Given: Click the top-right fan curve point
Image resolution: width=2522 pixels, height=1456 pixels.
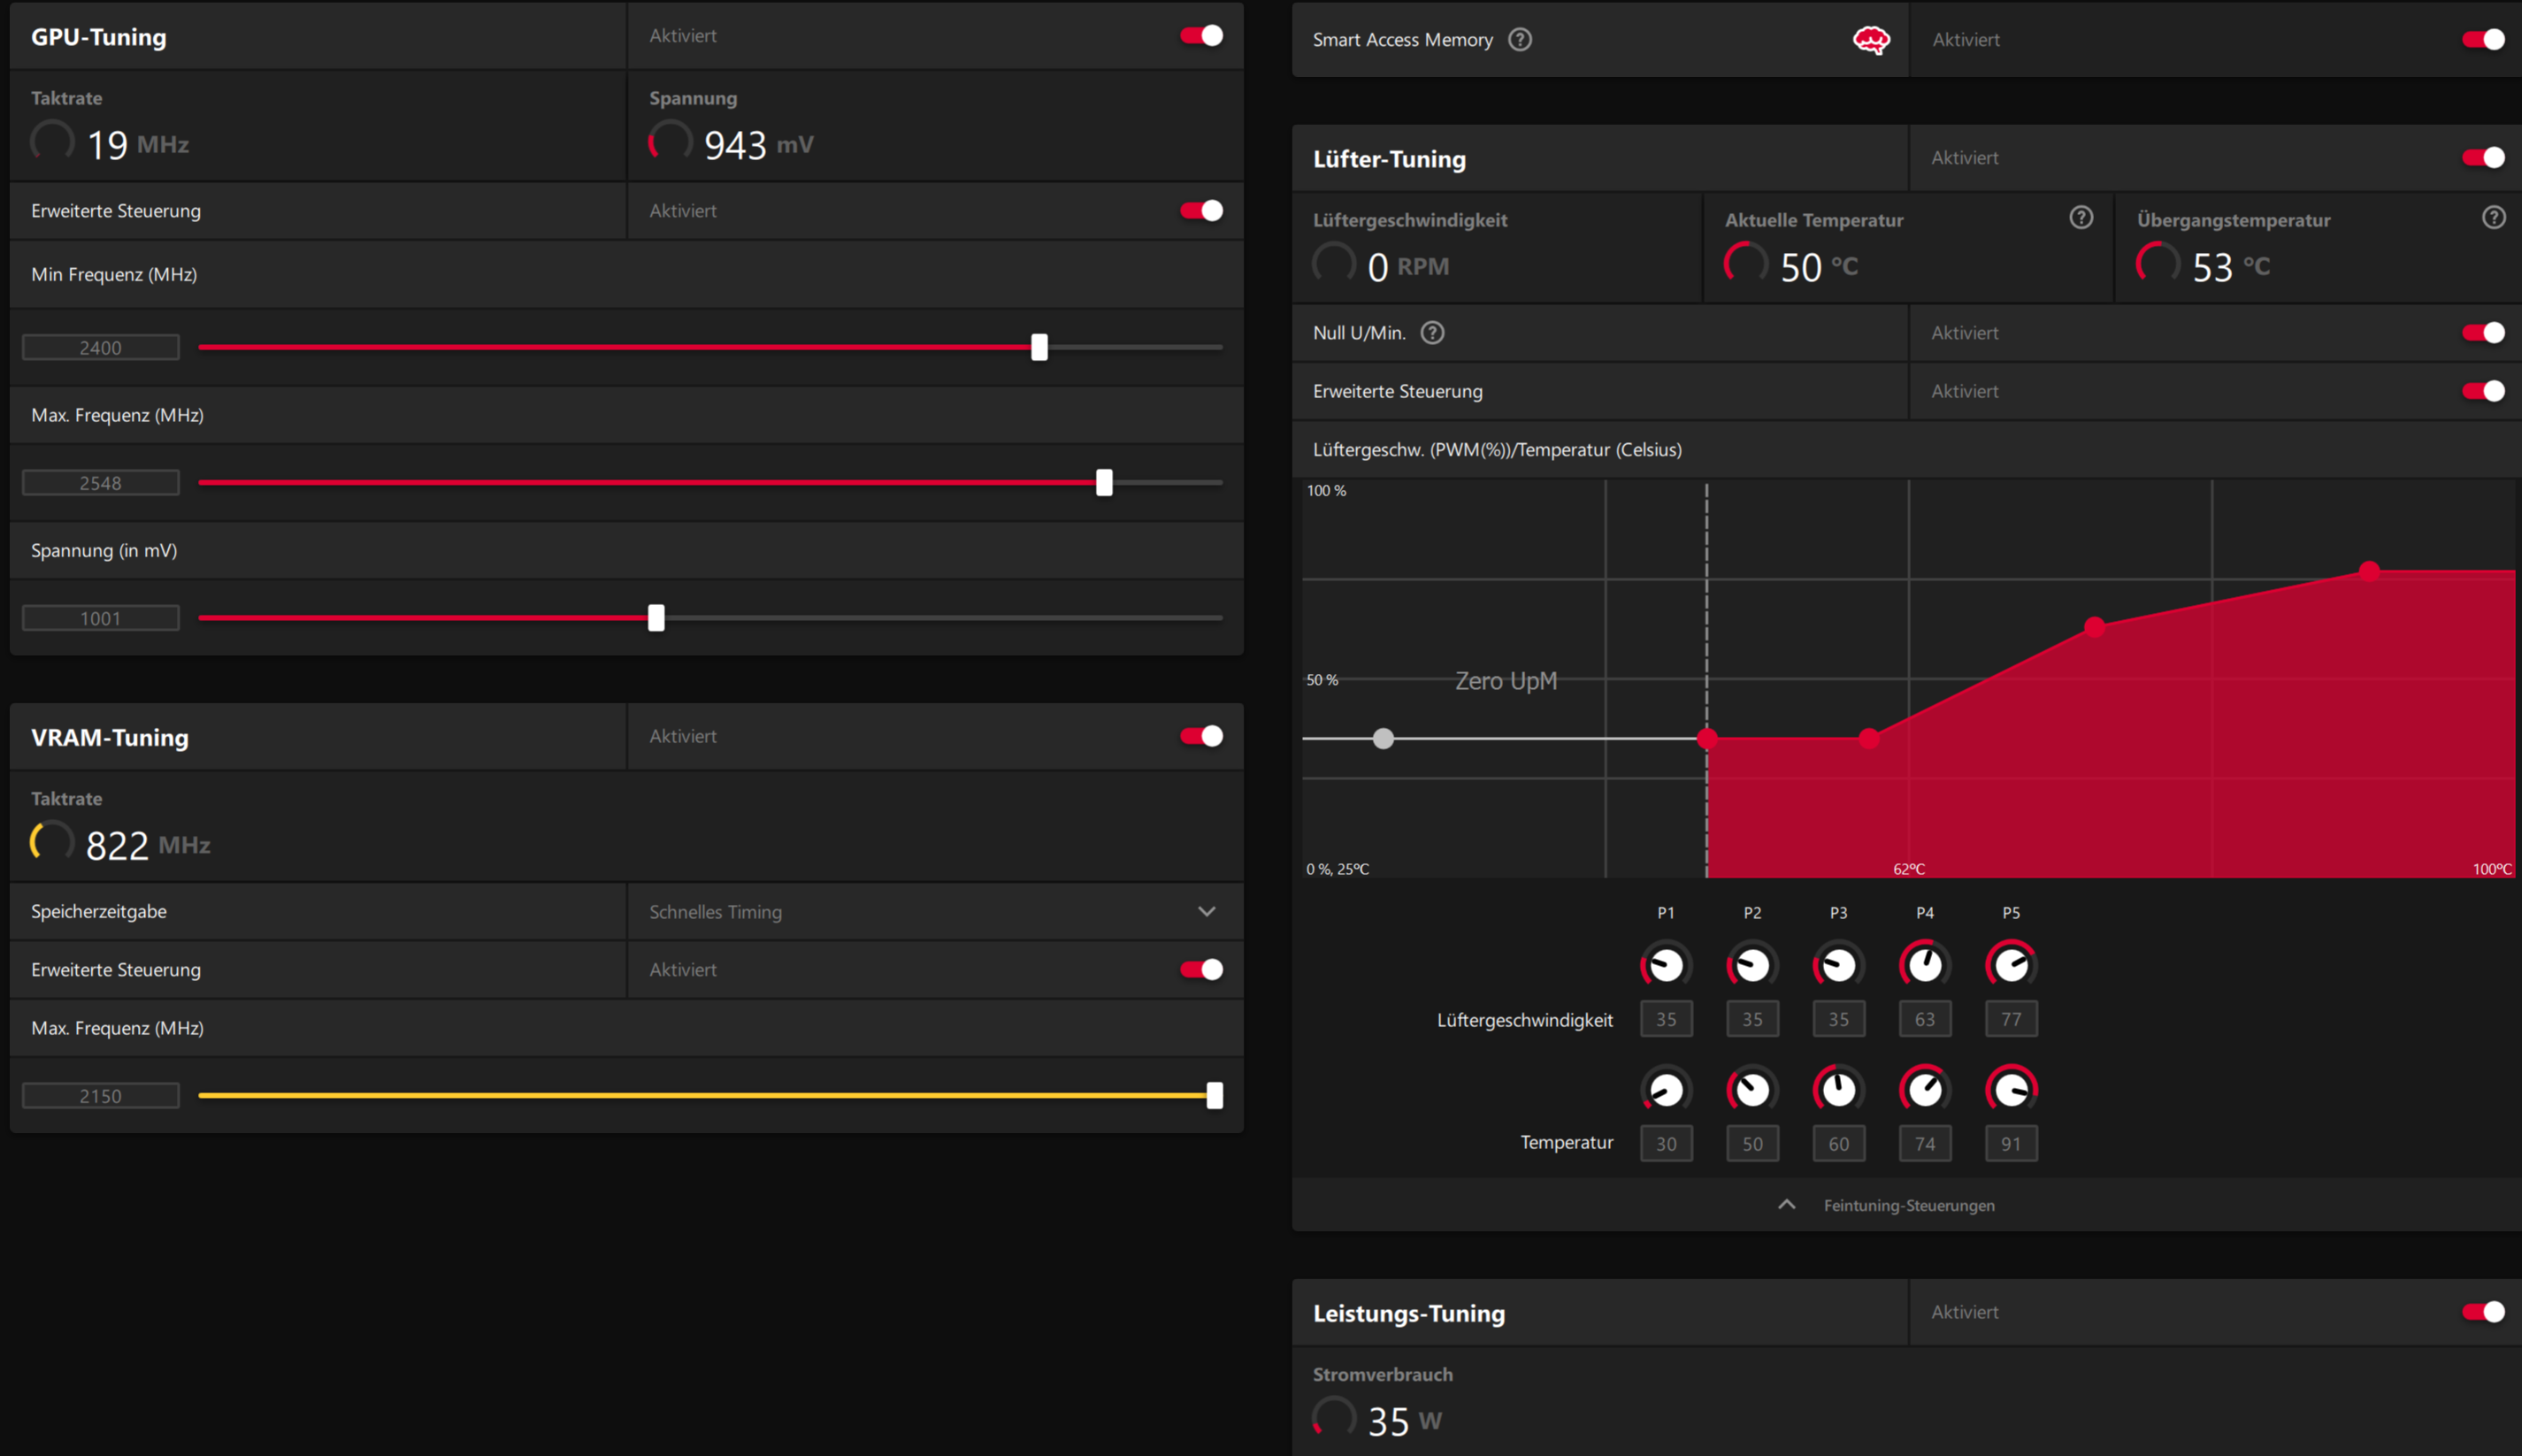Looking at the screenshot, I should (x=2369, y=571).
